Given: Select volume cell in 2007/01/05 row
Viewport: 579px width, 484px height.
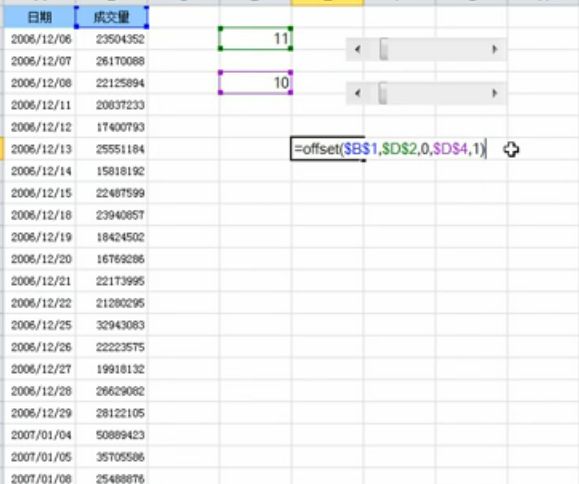Looking at the screenshot, I should click(112, 457).
